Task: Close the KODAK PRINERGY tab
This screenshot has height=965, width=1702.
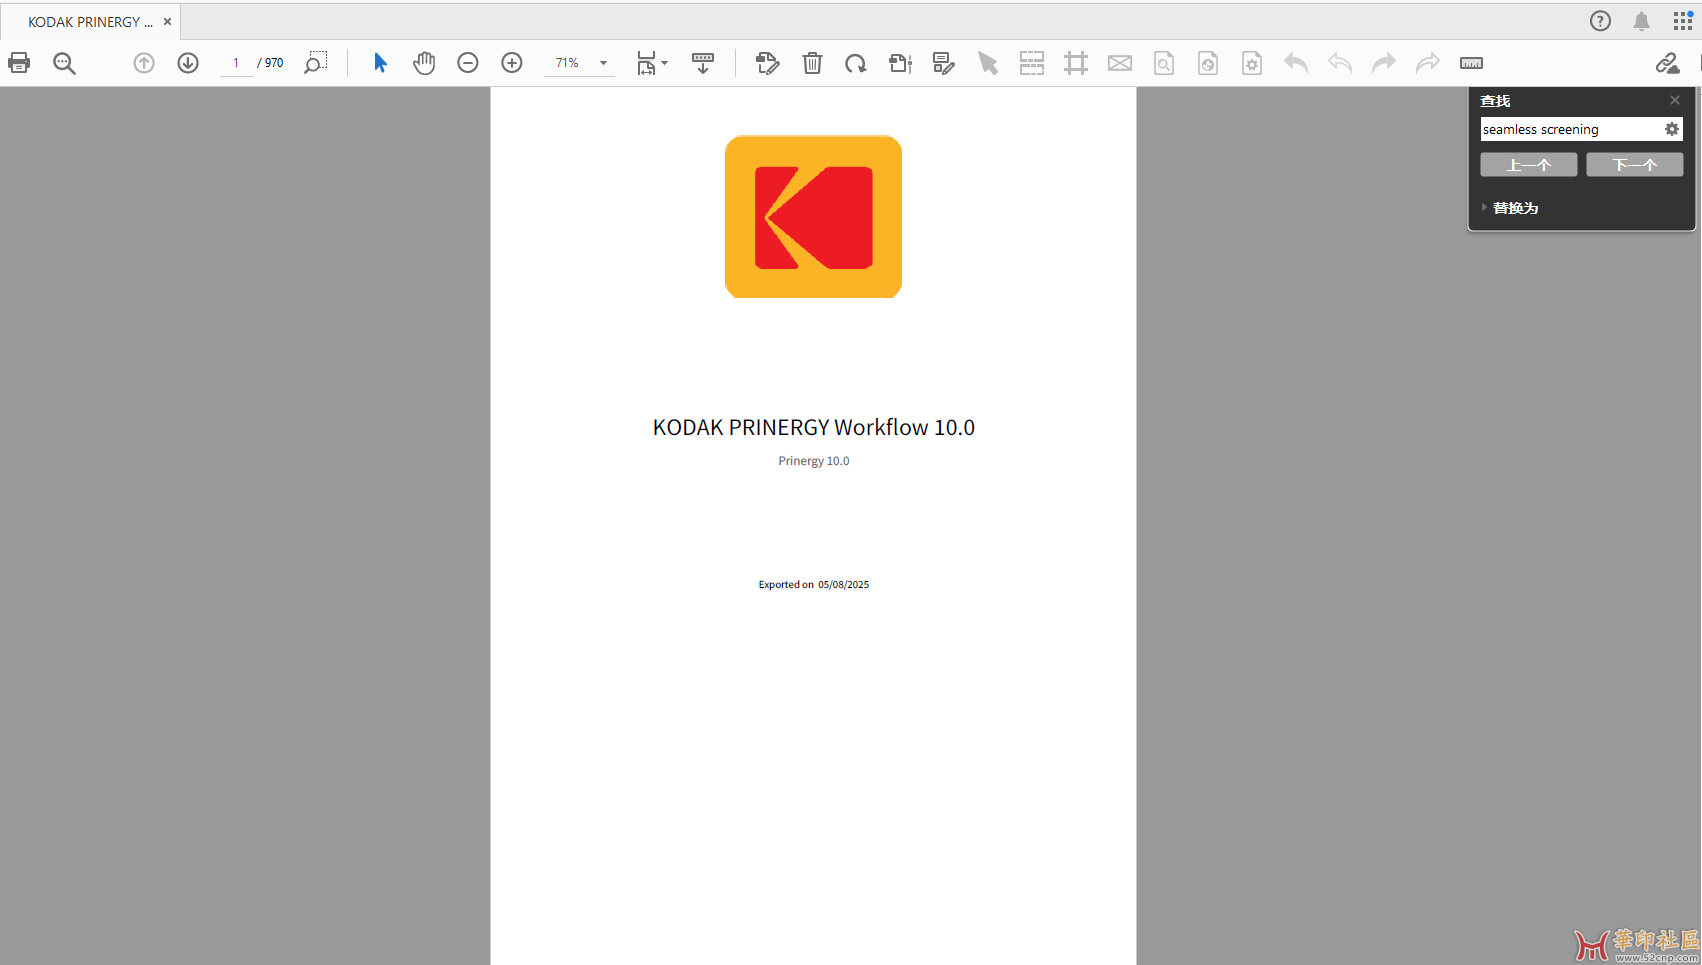Action: click(x=167, y=21)
